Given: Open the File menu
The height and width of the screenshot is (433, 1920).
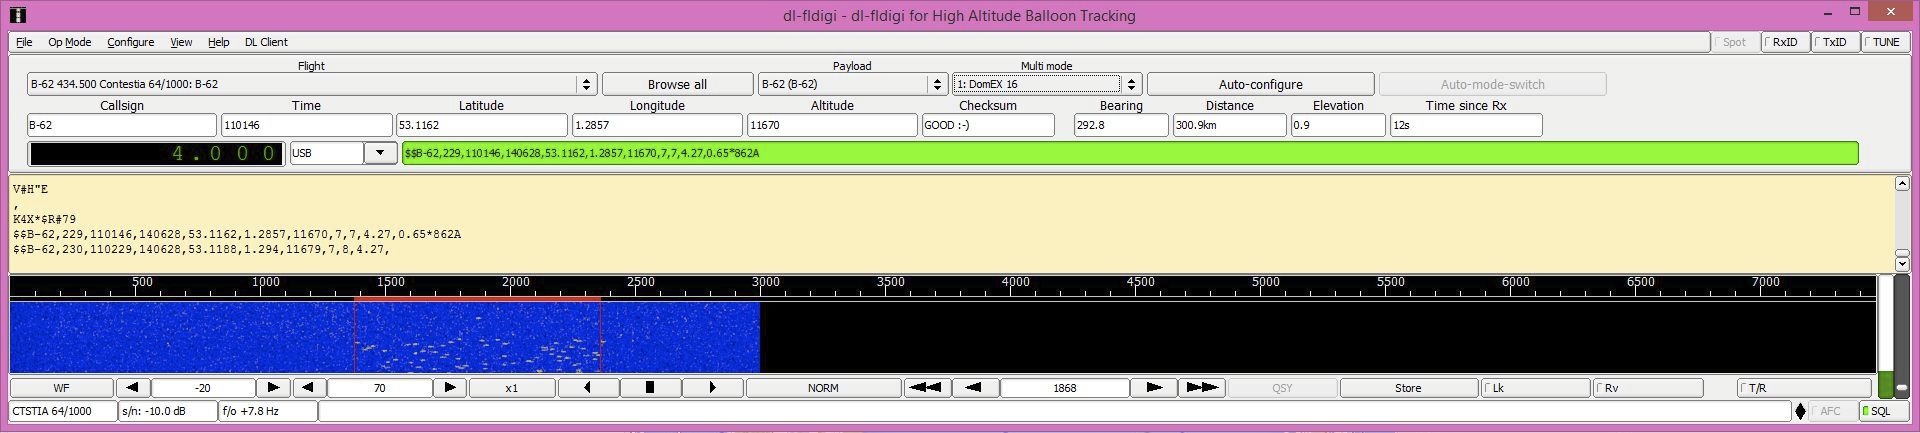Looking at the screenshot, I should click(24, 42).
